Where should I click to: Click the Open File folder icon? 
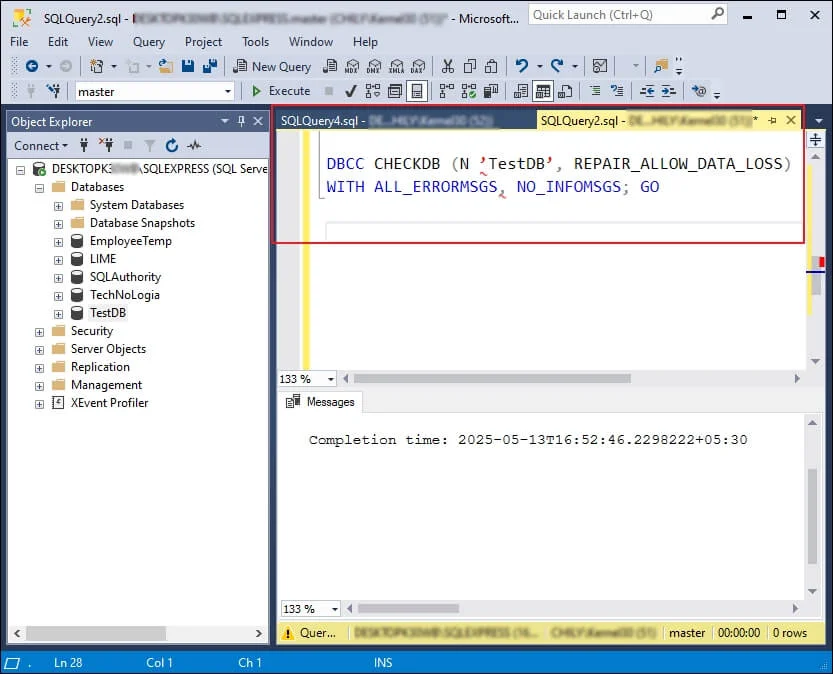(x=166, y=66)
